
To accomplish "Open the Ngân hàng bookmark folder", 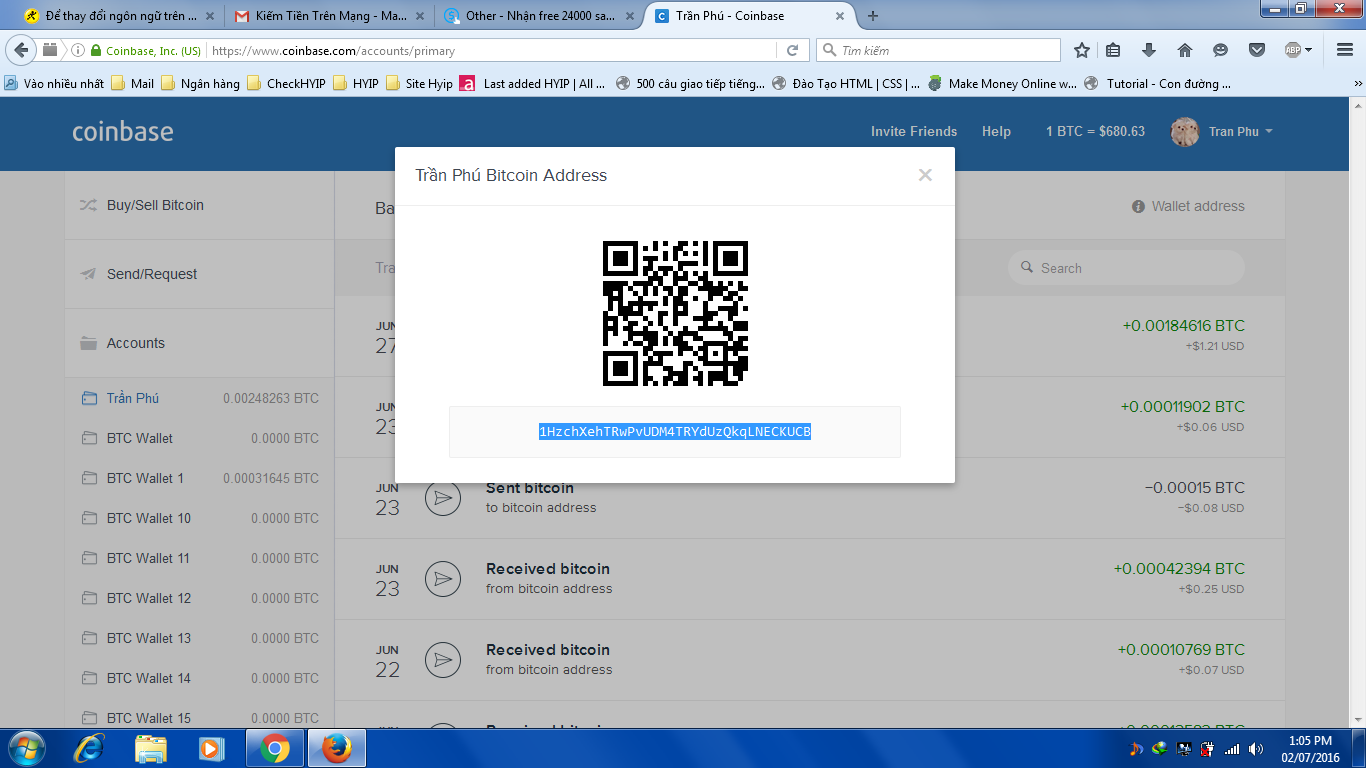I will point(200,84).
